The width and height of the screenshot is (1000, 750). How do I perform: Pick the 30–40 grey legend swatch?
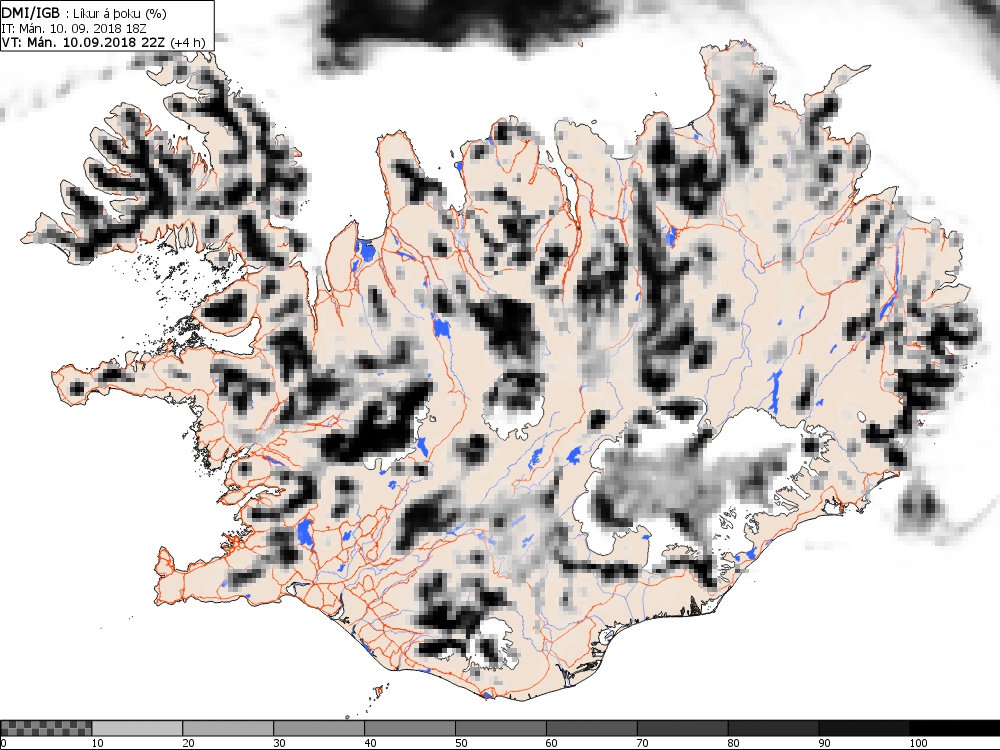tap(319, 728)
